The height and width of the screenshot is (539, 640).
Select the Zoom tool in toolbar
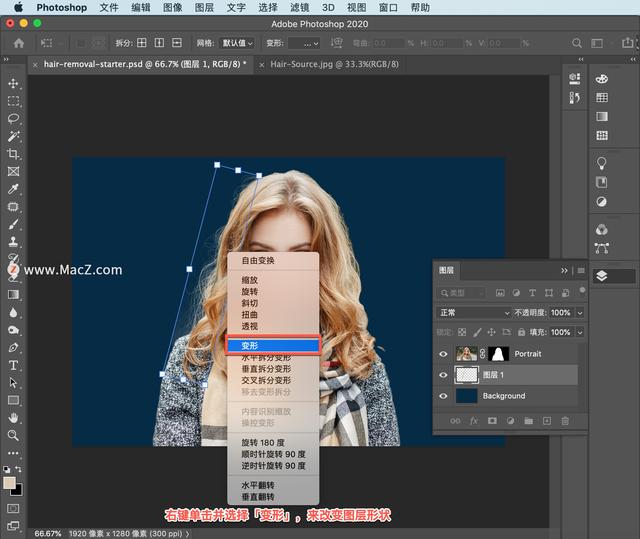pyautogui.click(x=14, y=435)
